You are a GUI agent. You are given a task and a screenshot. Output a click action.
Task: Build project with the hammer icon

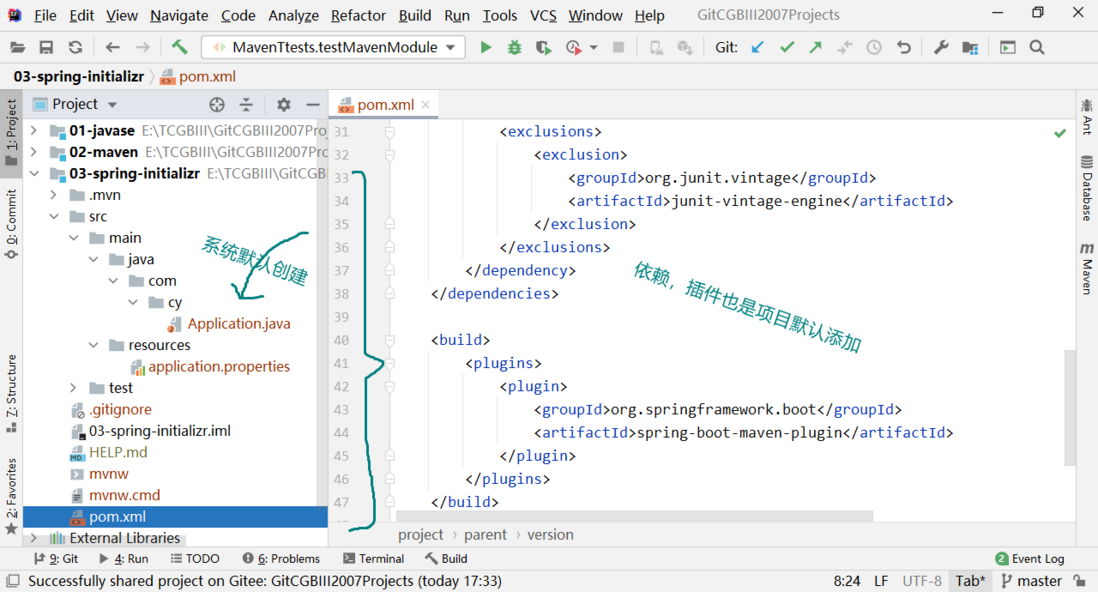(x=179, y=47)
